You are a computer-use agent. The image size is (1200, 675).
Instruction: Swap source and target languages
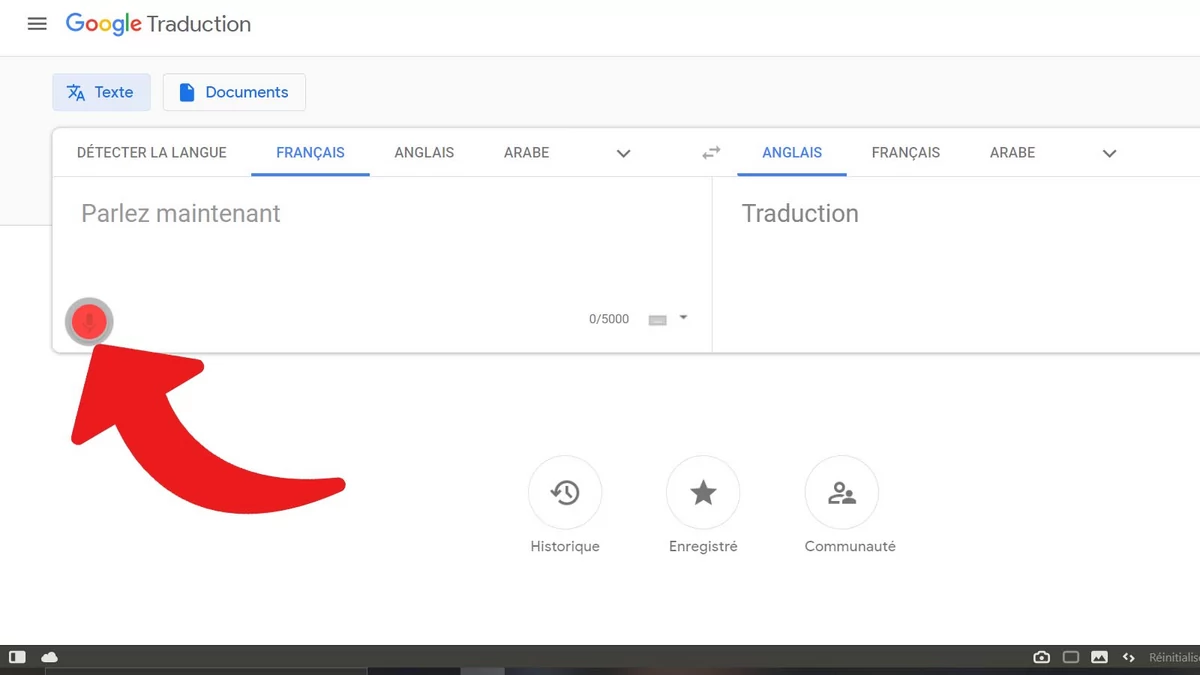pos(711,153)
